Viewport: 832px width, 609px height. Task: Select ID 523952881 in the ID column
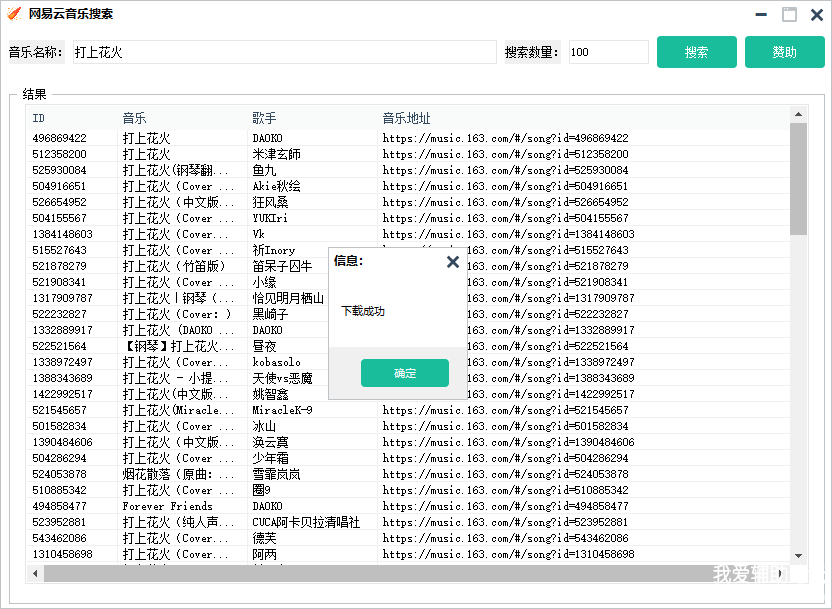click(x=59, y=522)
